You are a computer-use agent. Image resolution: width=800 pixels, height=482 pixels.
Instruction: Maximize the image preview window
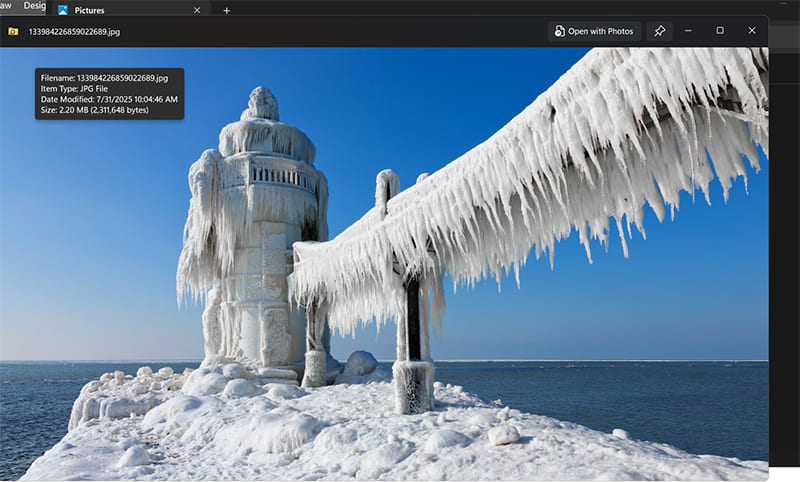click(720, 31)
